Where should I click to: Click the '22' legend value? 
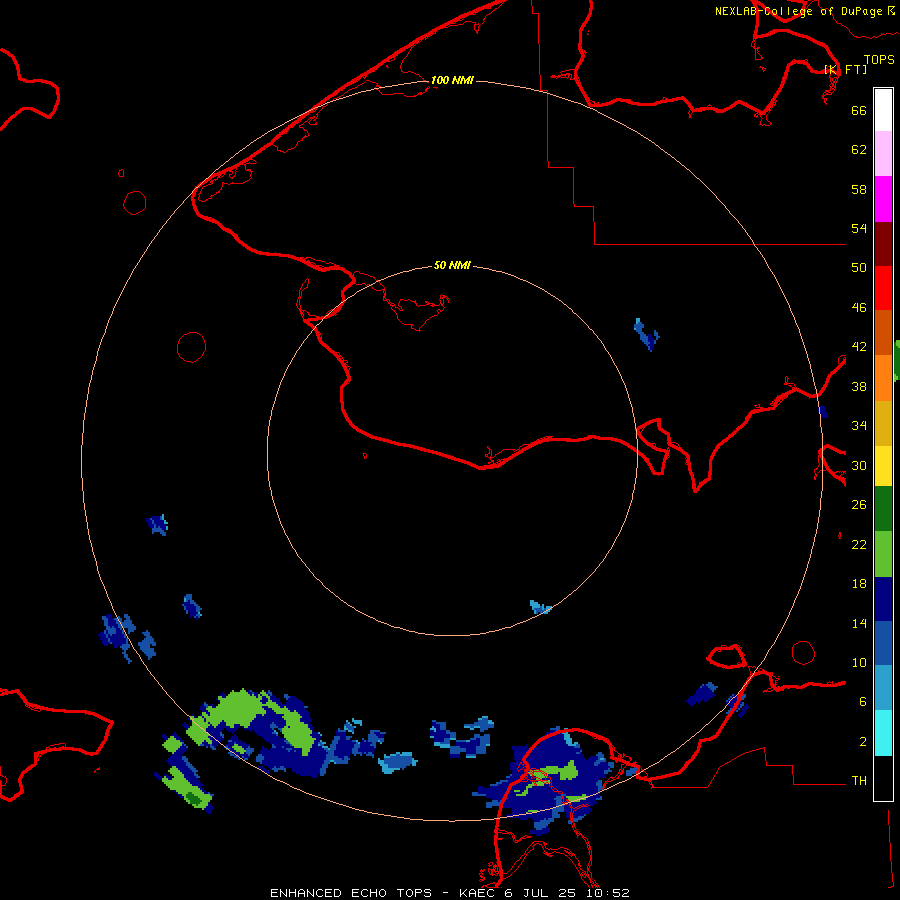[859, 544]
